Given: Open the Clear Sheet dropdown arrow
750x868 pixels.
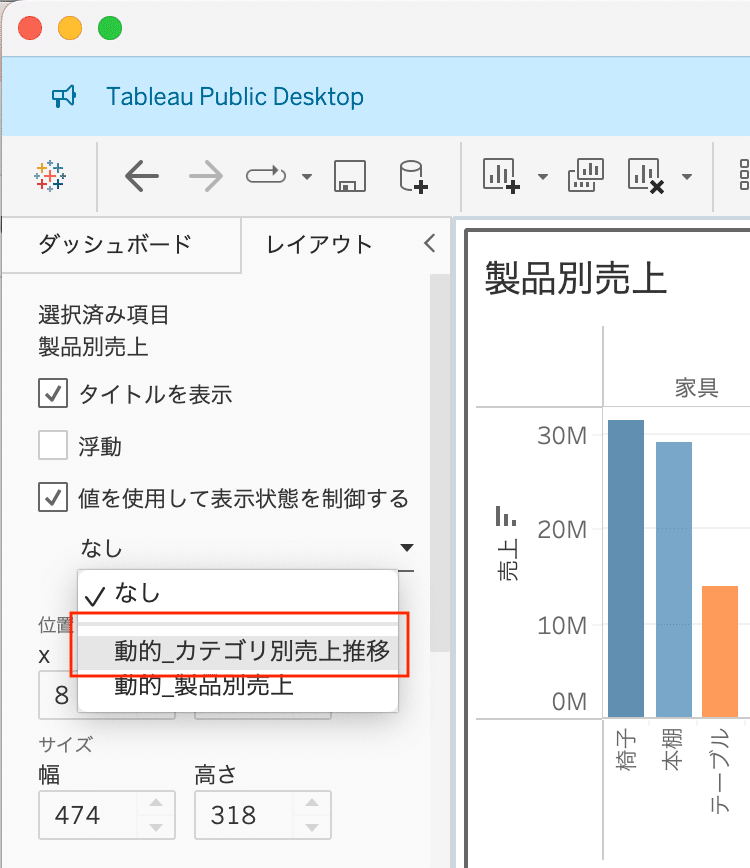Looking at the screenshot, I should tap(687, 177).
